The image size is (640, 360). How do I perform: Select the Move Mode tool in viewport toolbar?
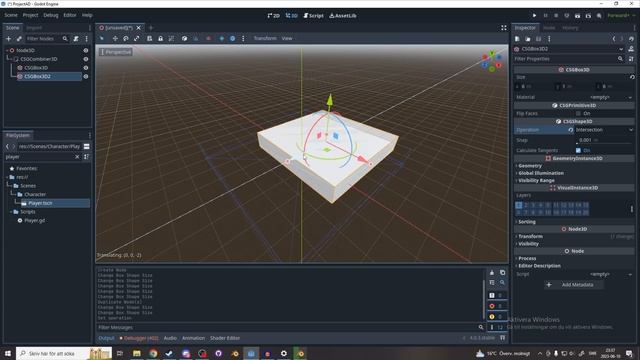point(115,38)
